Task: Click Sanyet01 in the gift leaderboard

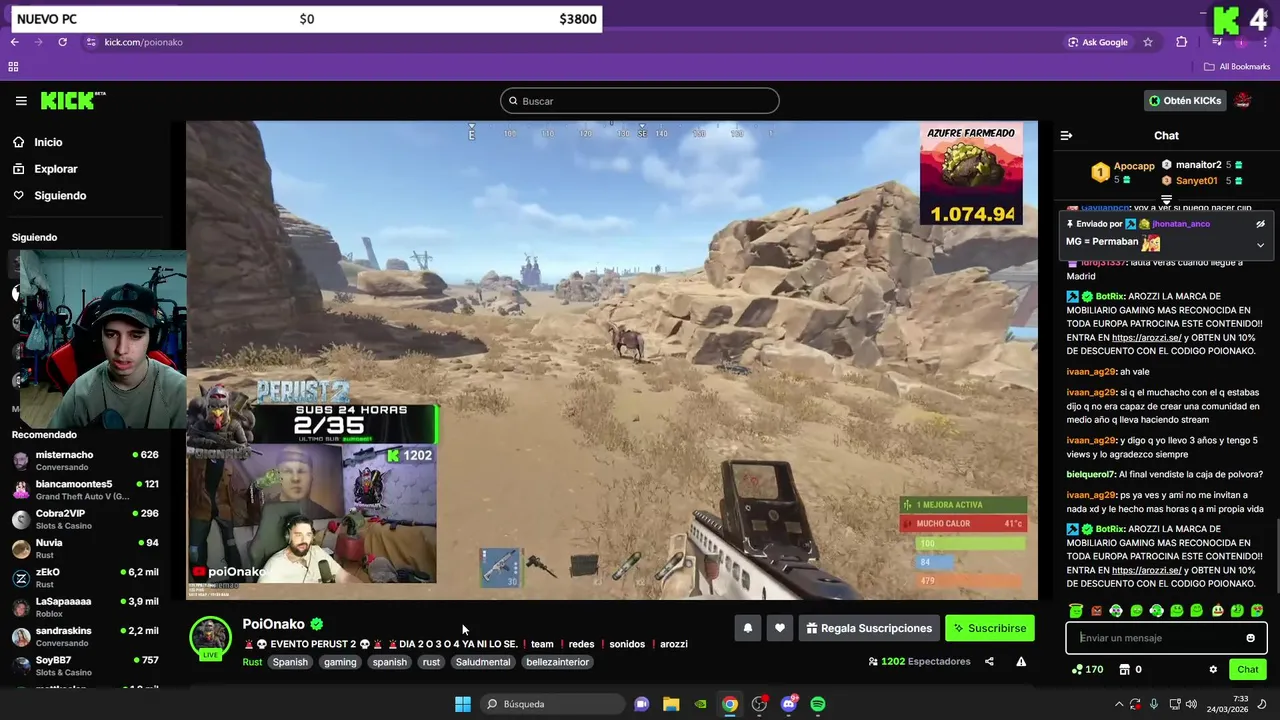Action: 1196,181
